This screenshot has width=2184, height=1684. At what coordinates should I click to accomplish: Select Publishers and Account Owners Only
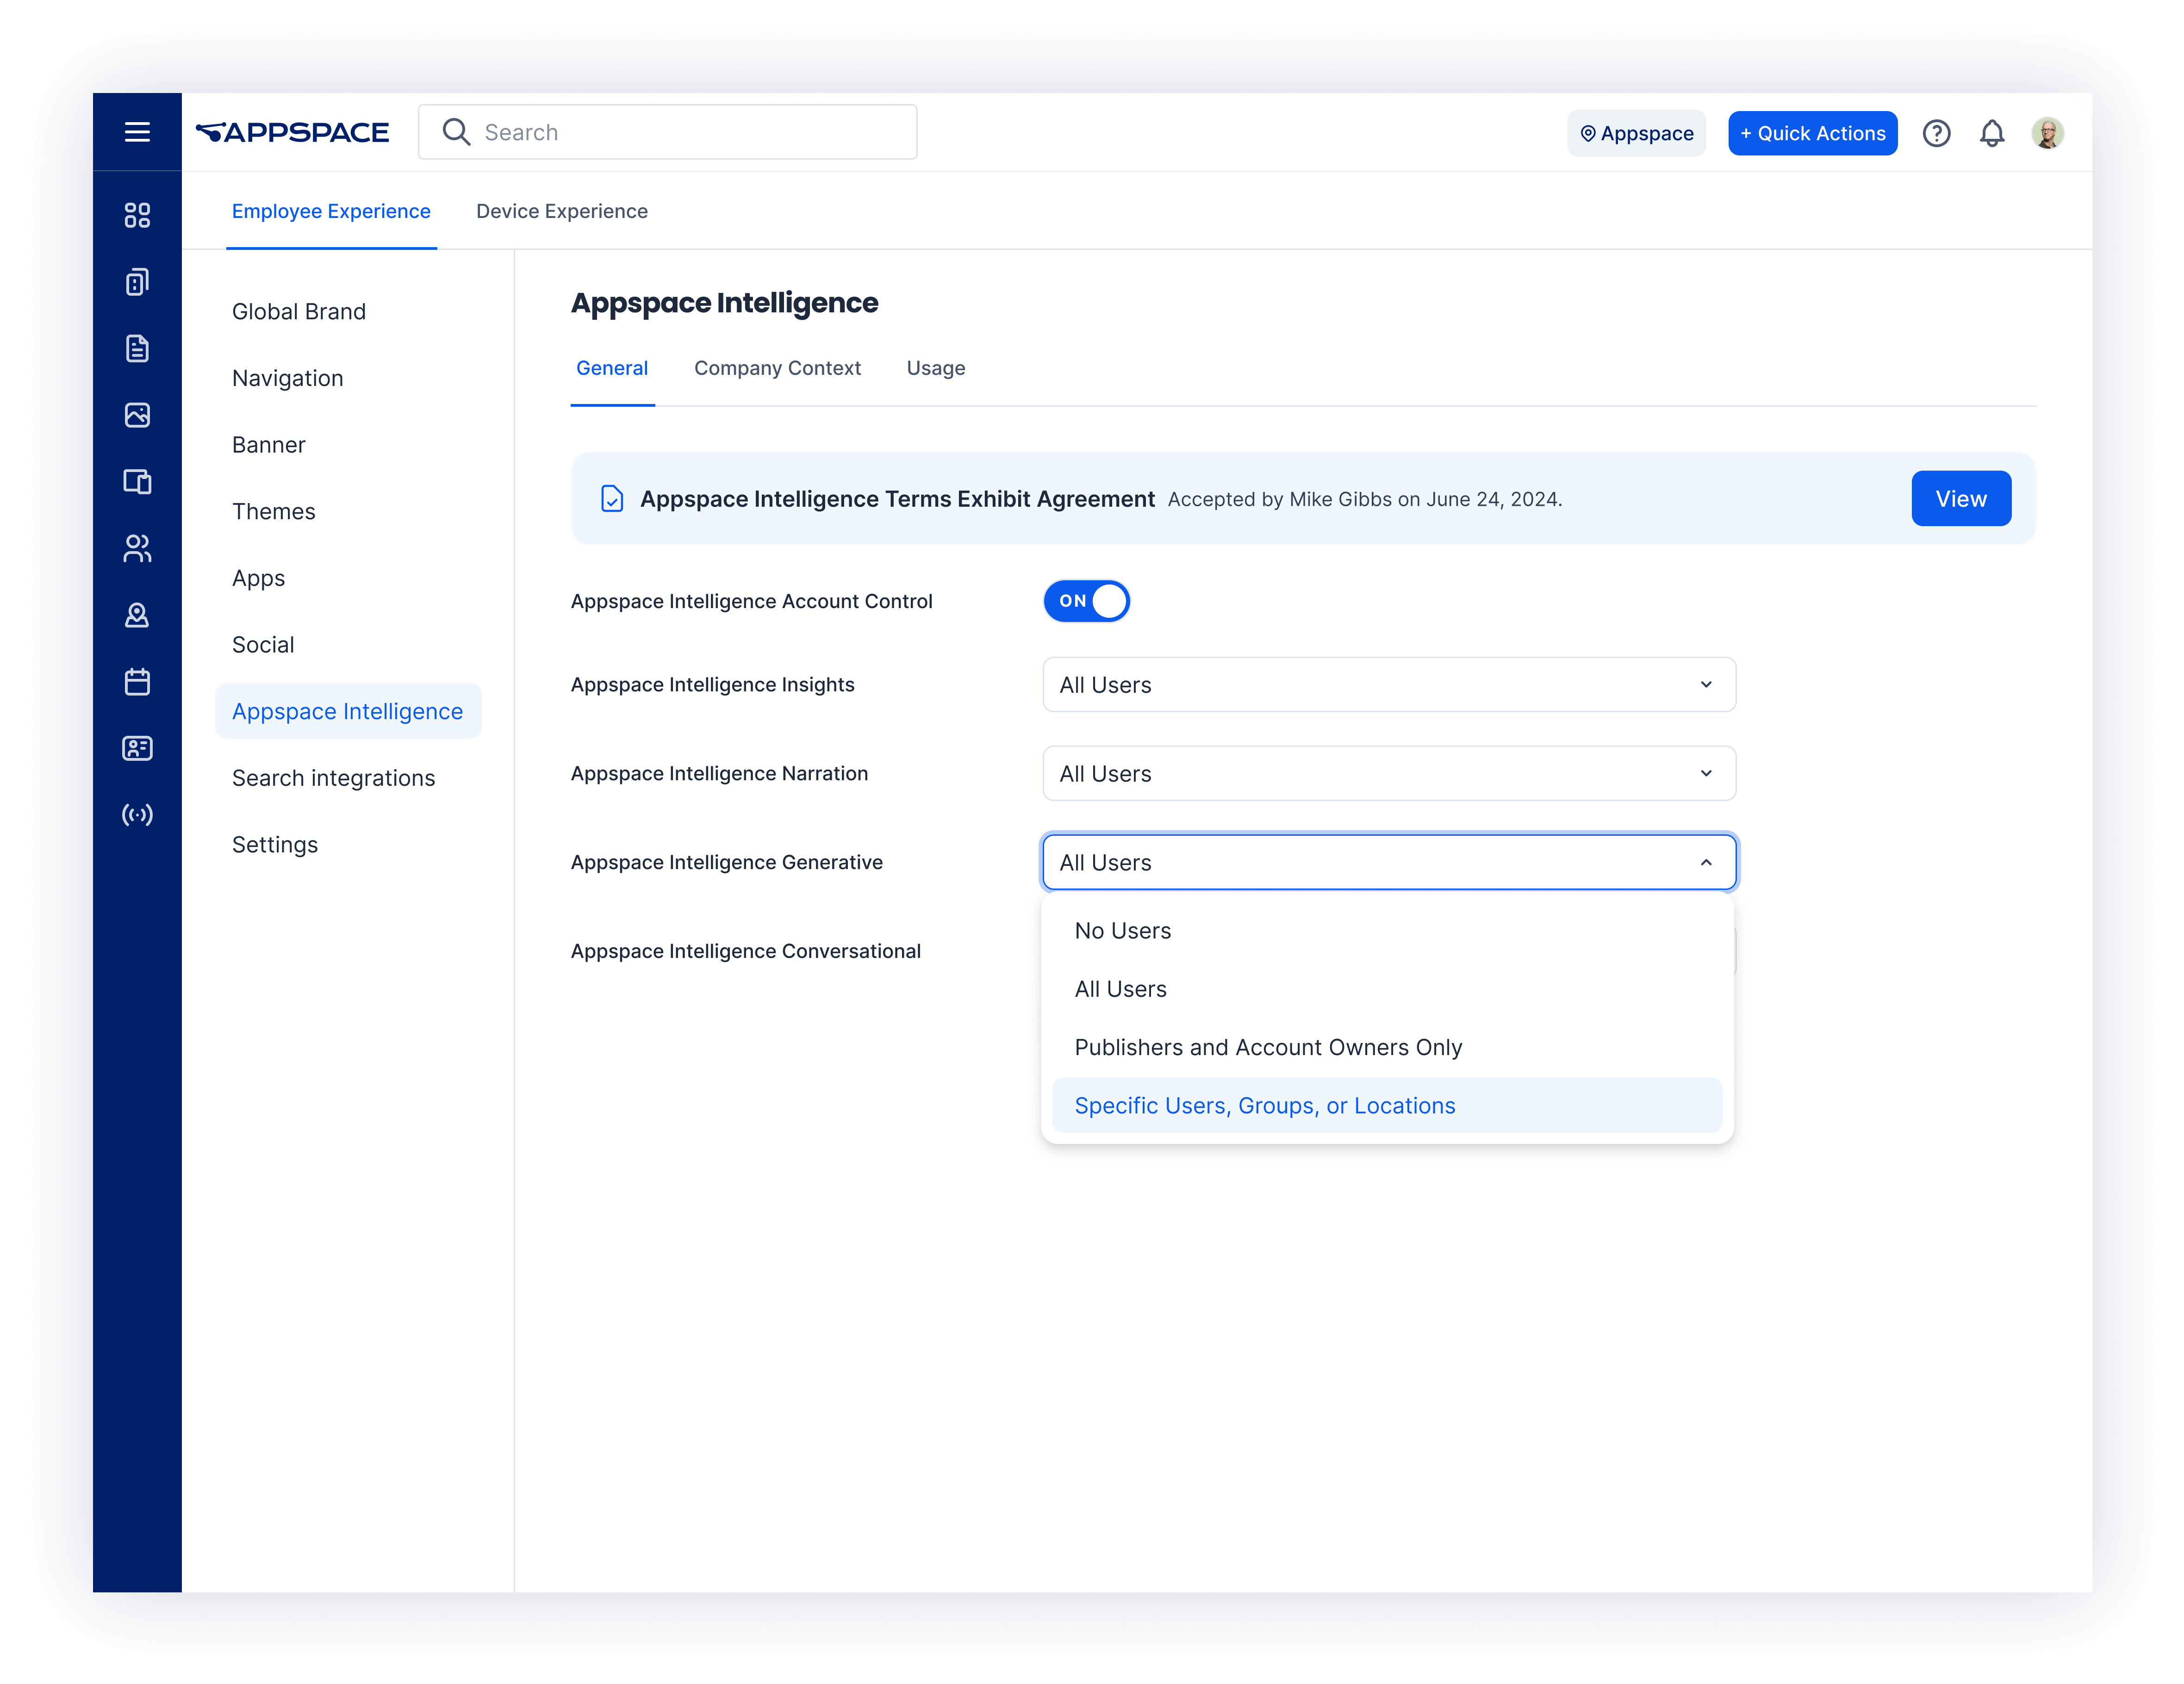click(1387, 1047)
